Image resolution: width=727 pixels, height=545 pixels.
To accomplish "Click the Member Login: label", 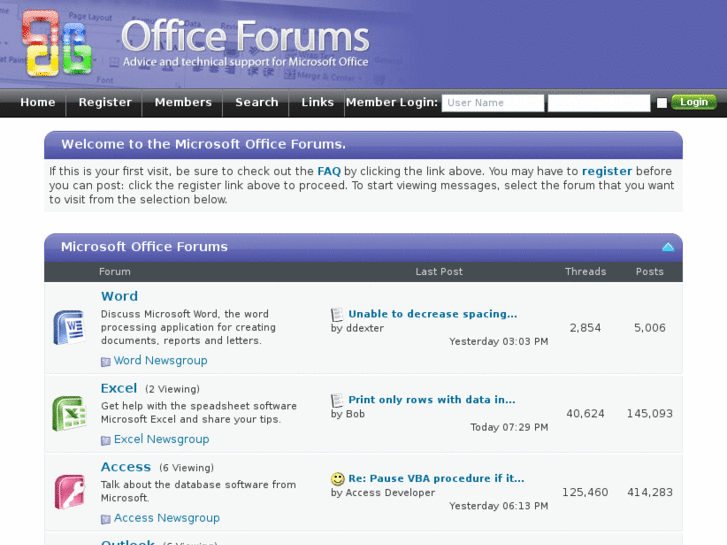I will click(x=392, y=102).
